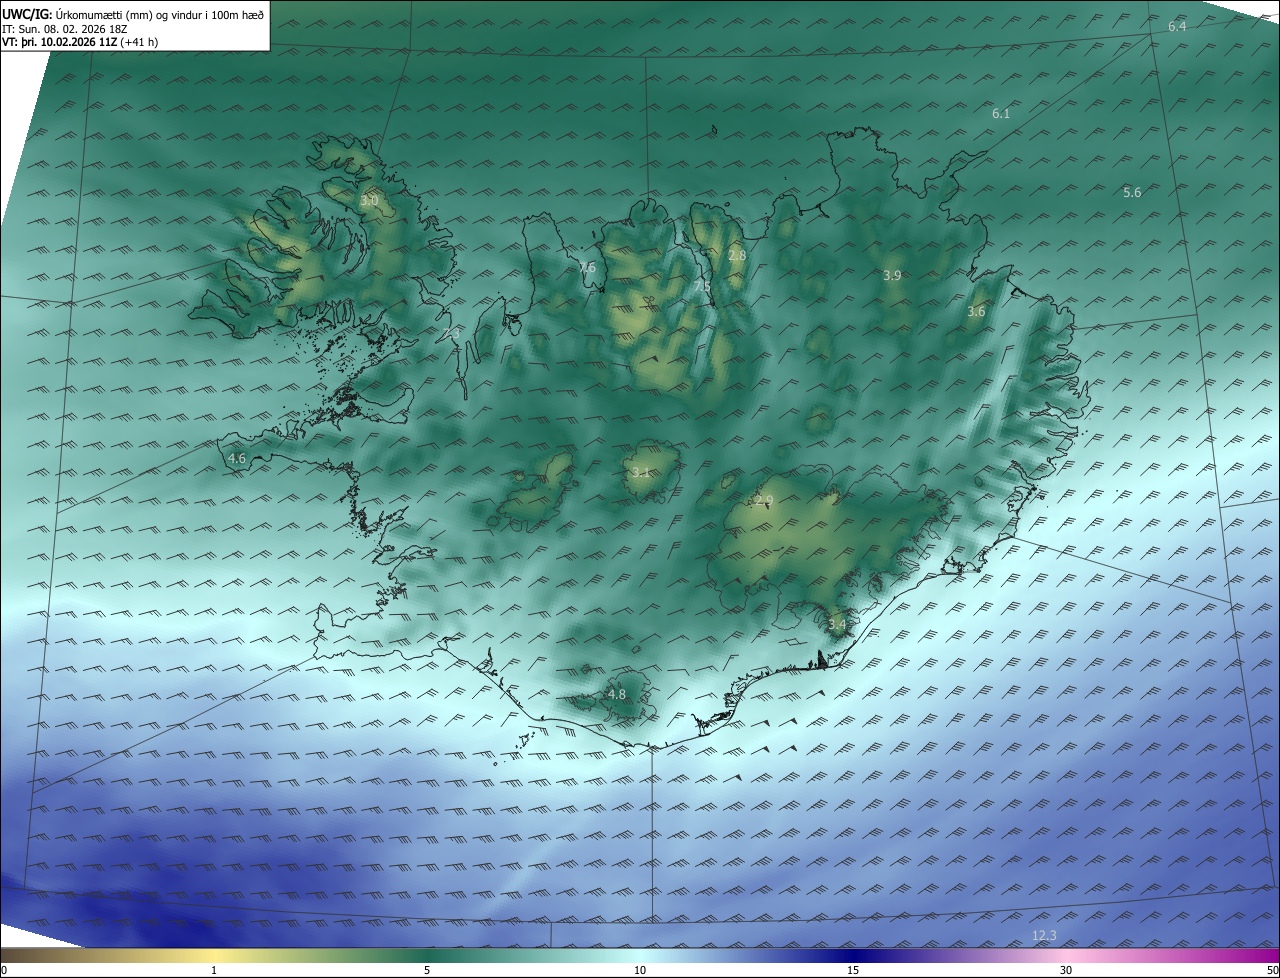1280x978 pixels.
Task: Click the map value 3.9
Action: pos(892,276)
